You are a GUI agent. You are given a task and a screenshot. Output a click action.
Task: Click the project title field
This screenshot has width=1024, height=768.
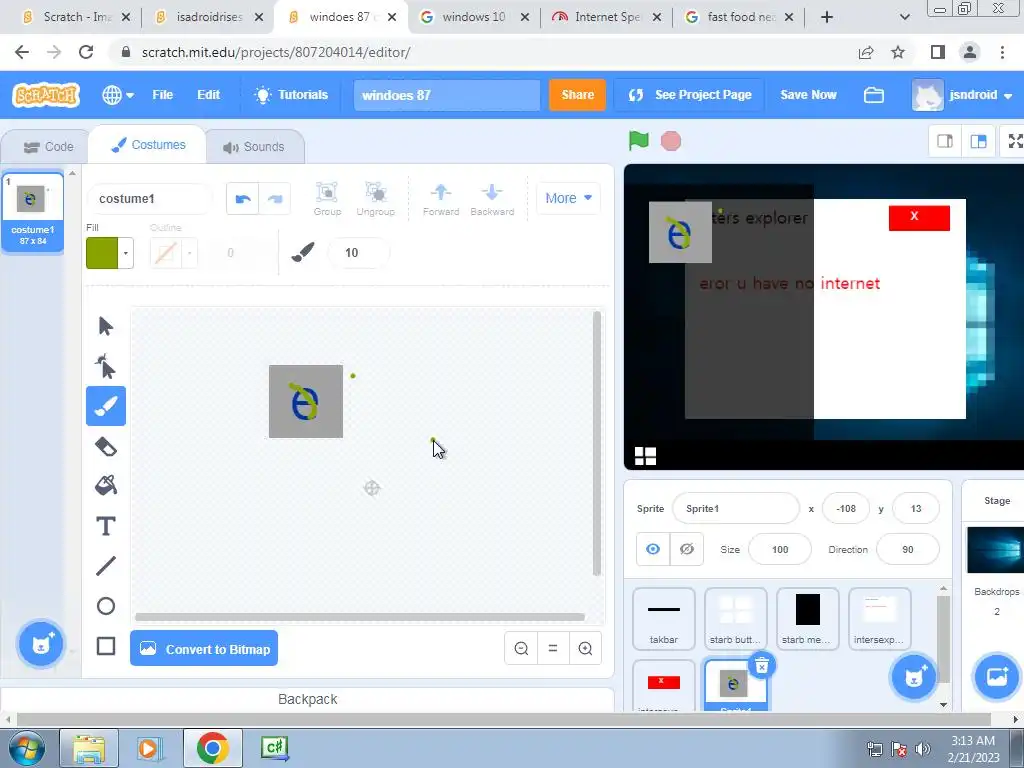click(447, 95)
